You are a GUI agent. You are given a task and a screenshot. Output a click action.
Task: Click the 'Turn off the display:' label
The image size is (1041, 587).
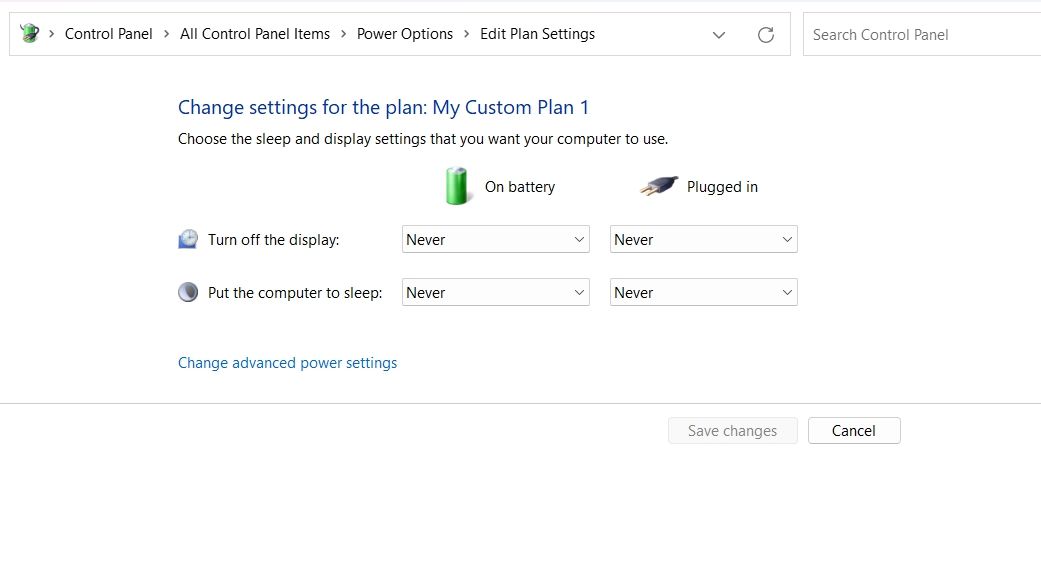click(x=274, y=240)
